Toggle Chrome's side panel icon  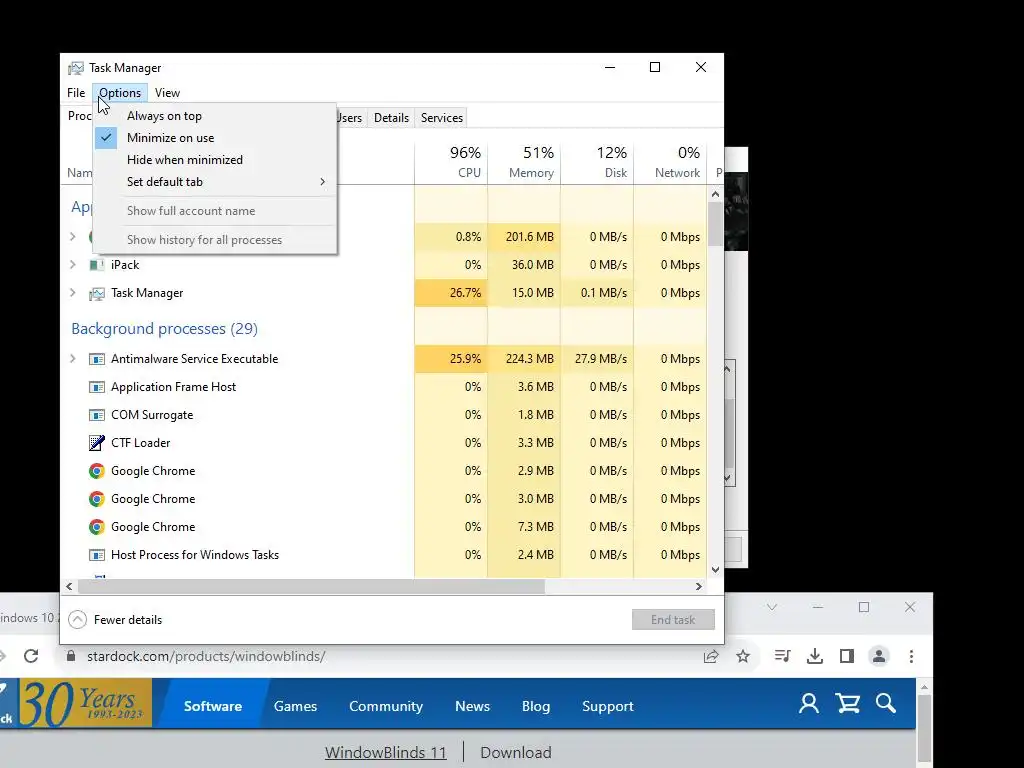[847, 656]
